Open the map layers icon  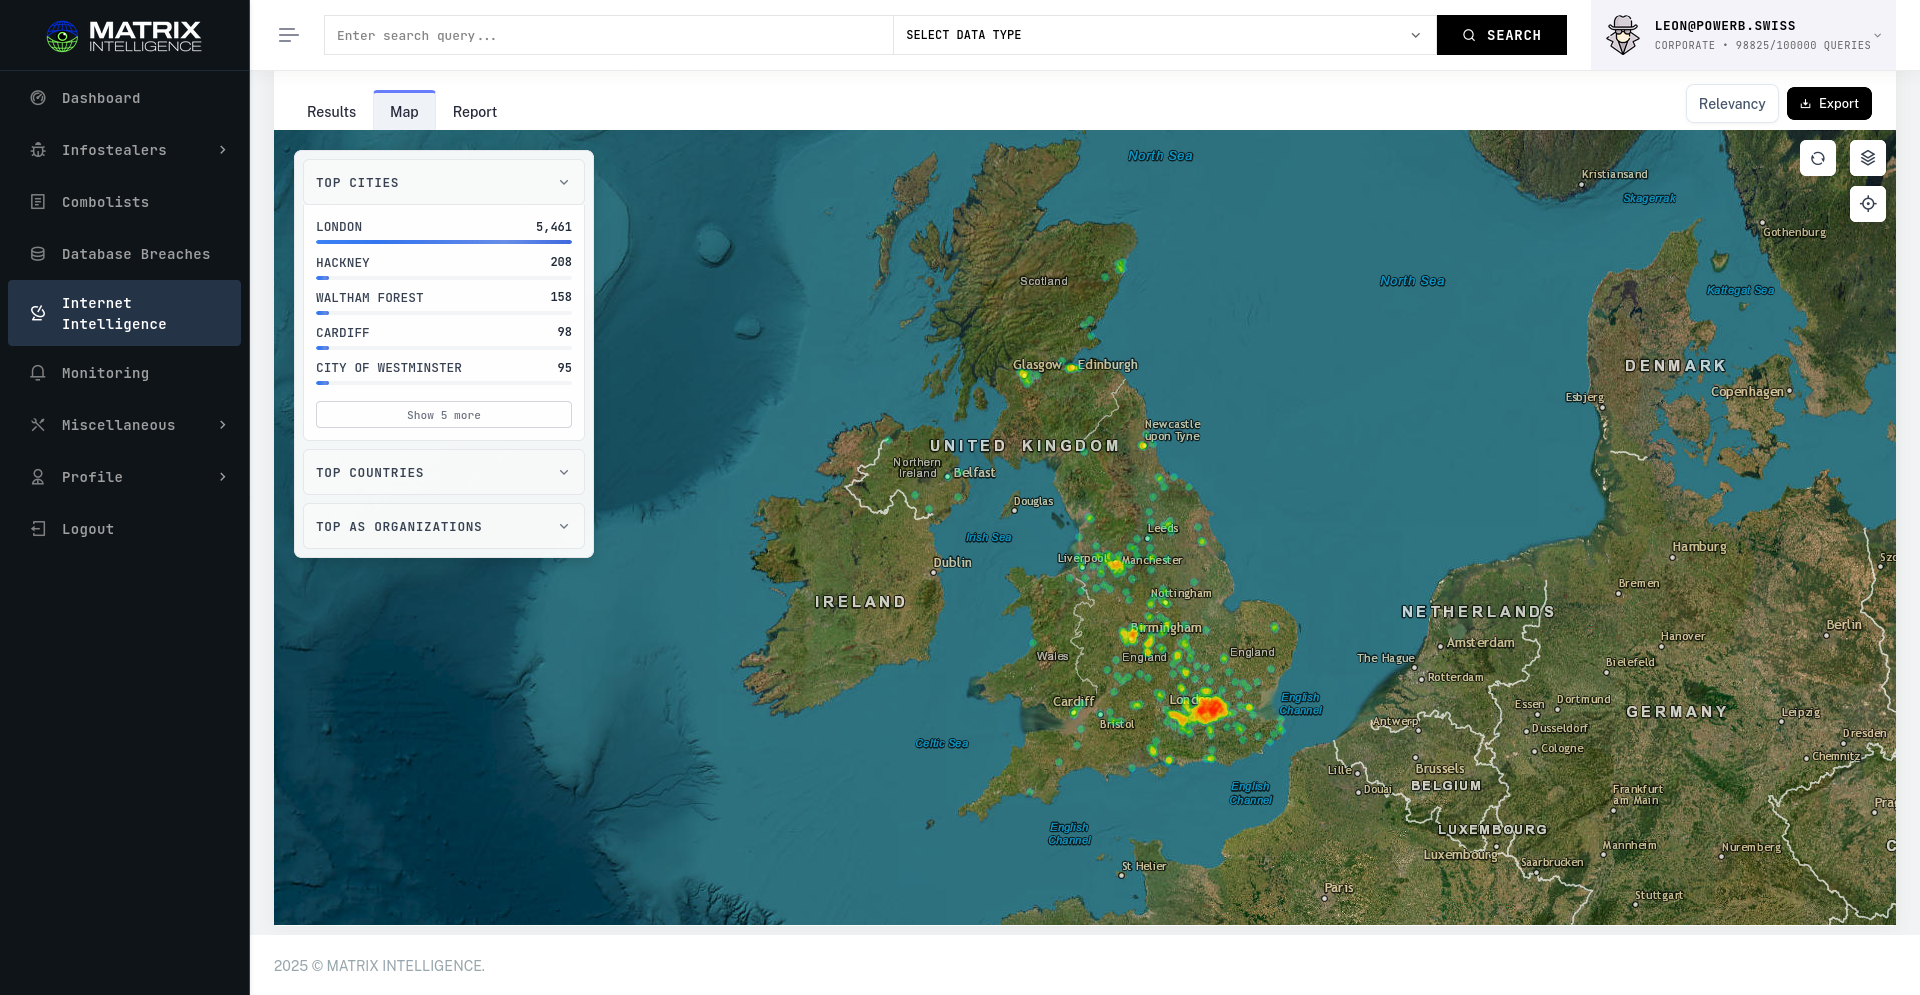(1867, 158)
